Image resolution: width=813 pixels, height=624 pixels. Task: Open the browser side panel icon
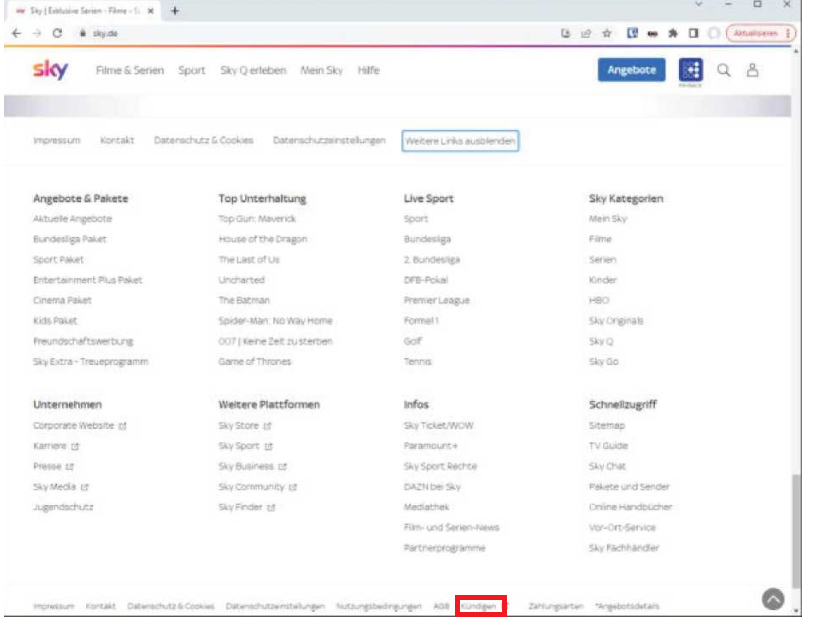[x=693, y=33]
